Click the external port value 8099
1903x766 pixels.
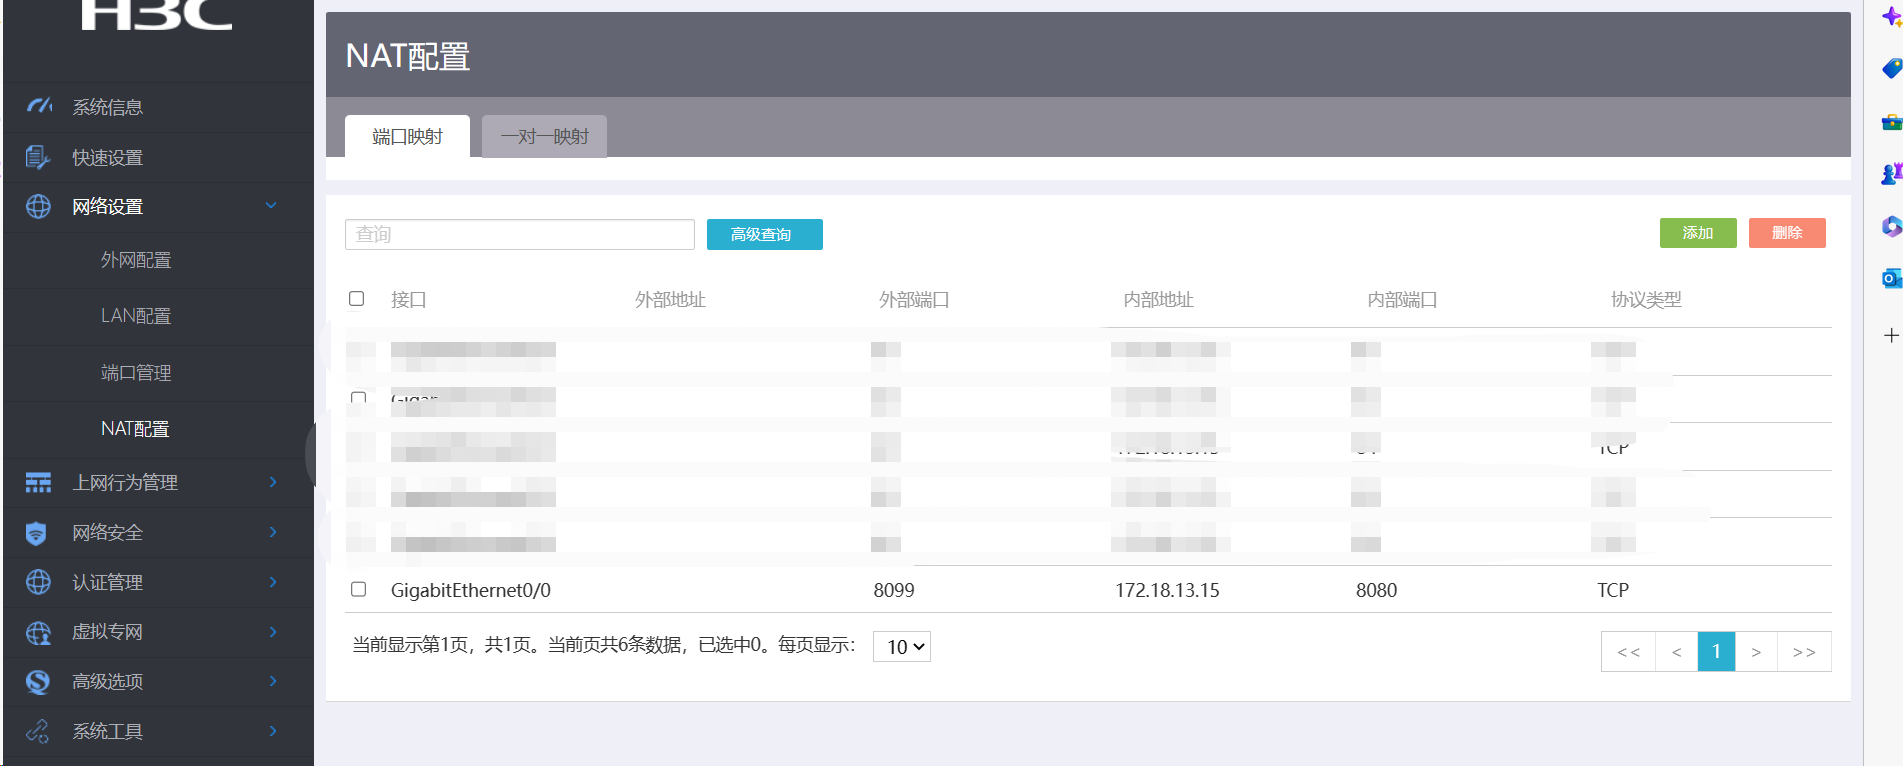pyautogui.click(x=894, y=590)
